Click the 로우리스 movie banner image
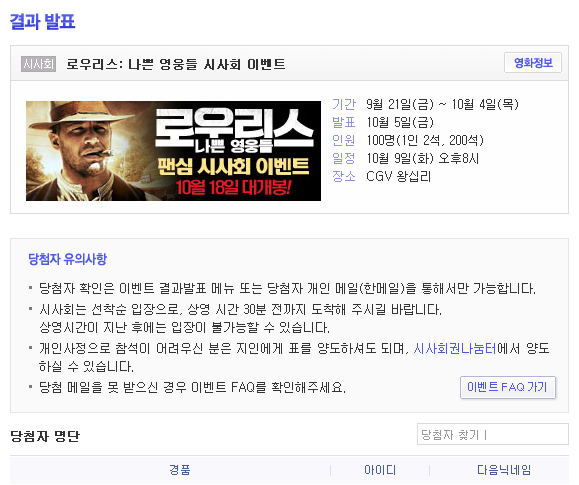 tap(173, 151)
